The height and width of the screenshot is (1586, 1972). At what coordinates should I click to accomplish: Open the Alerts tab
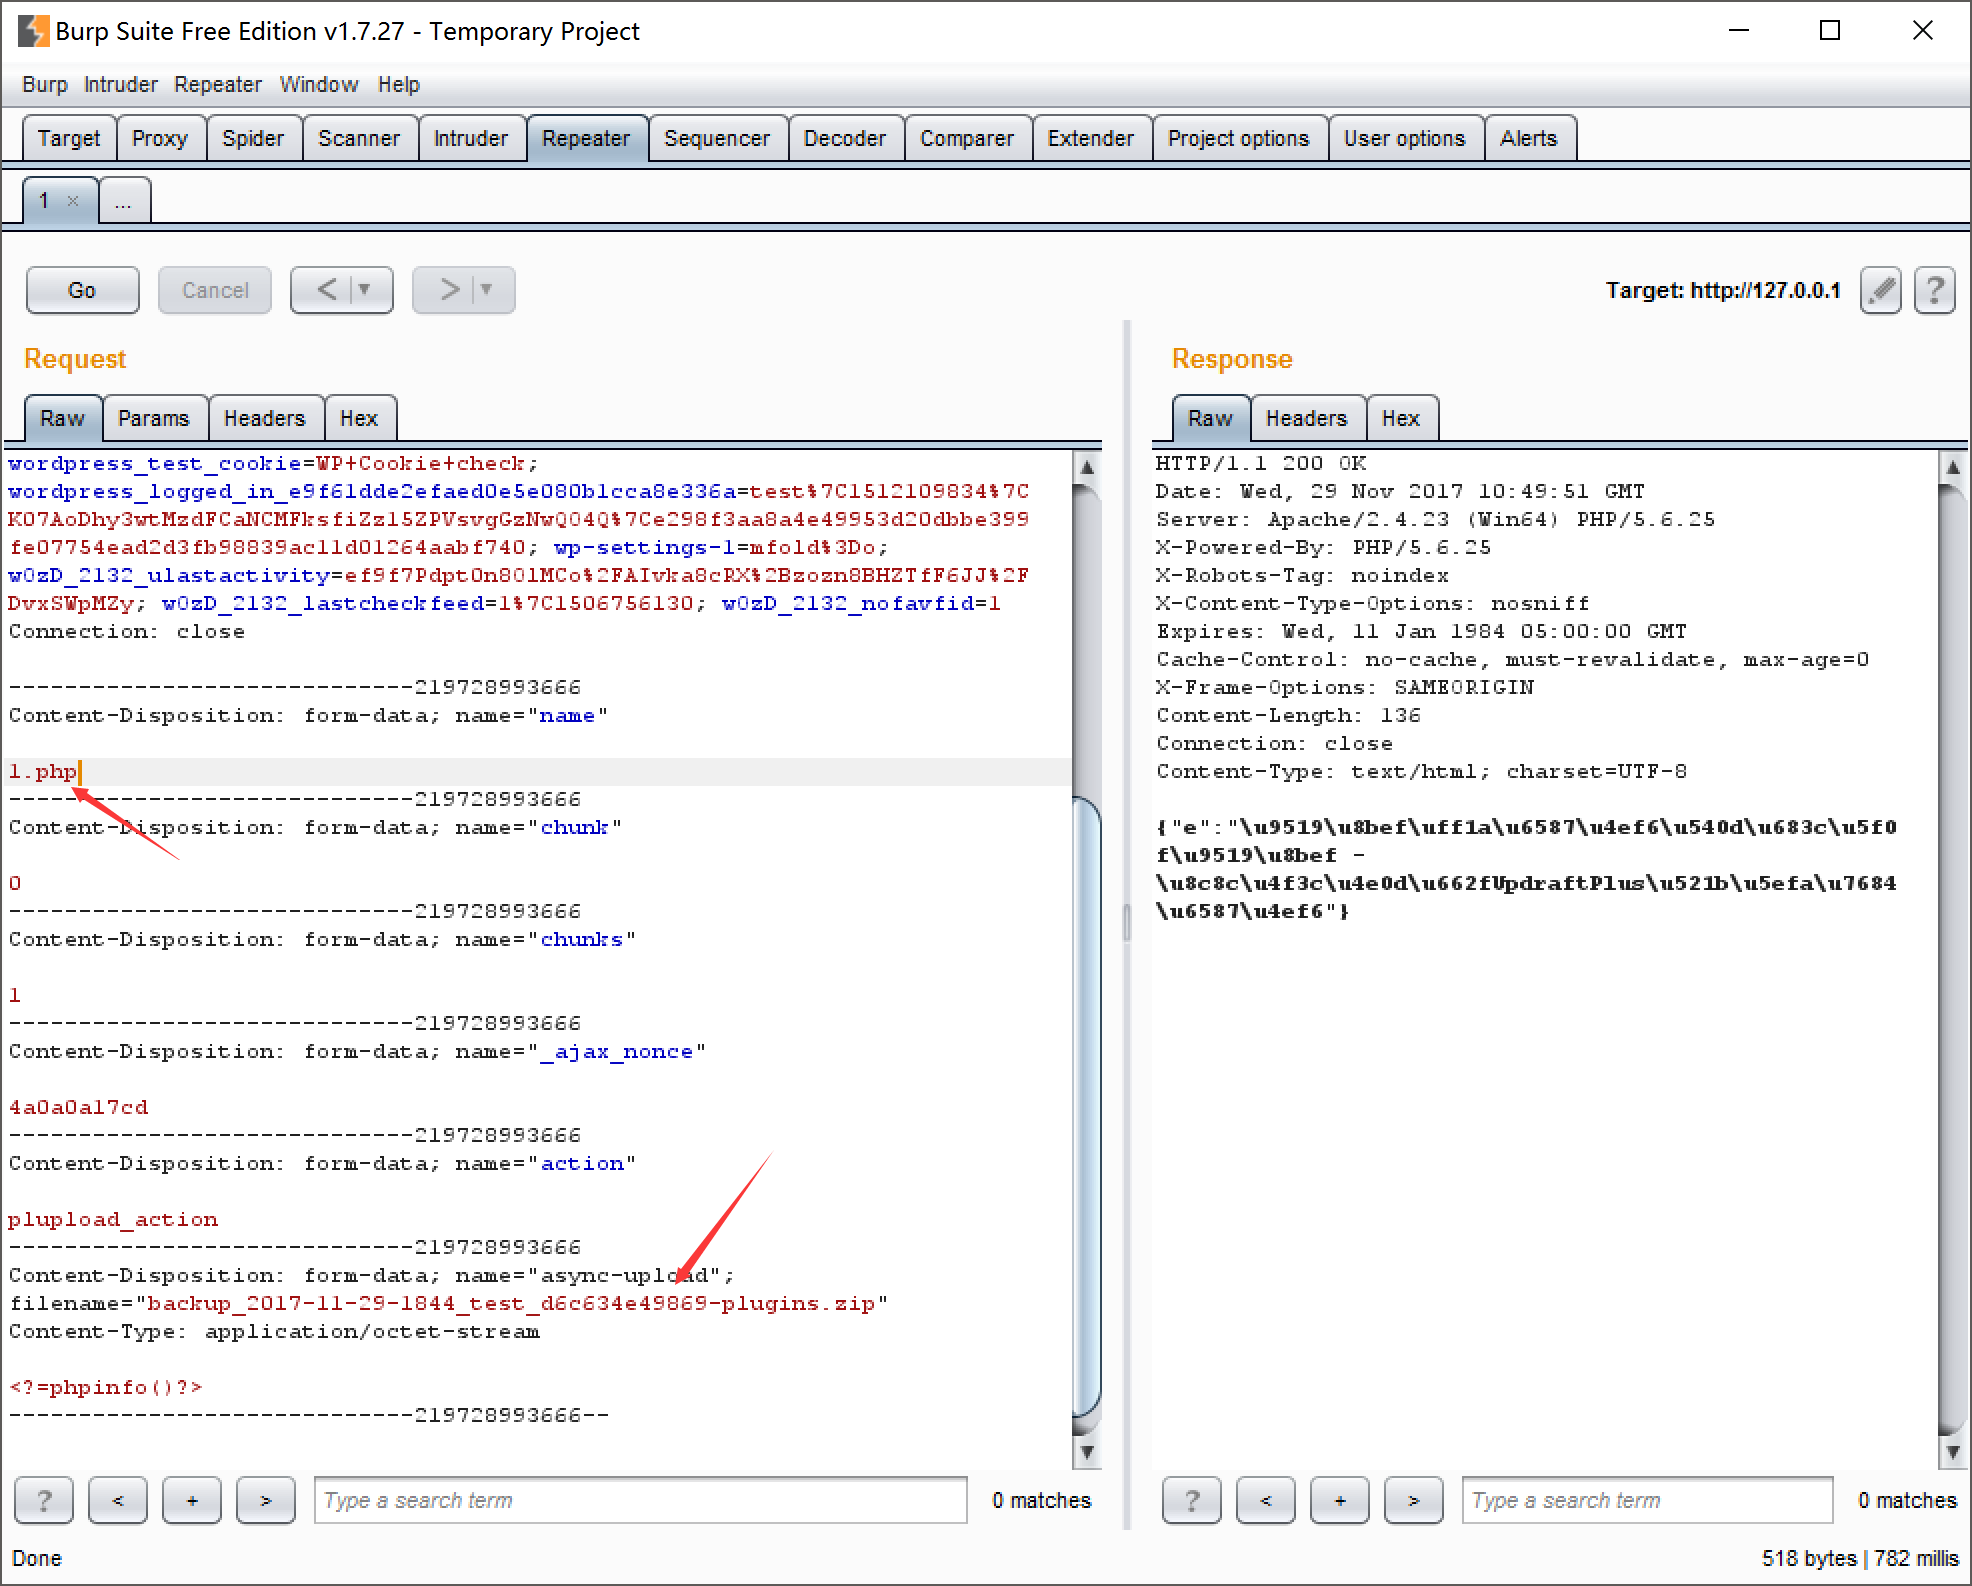[x=1529, y=138]
